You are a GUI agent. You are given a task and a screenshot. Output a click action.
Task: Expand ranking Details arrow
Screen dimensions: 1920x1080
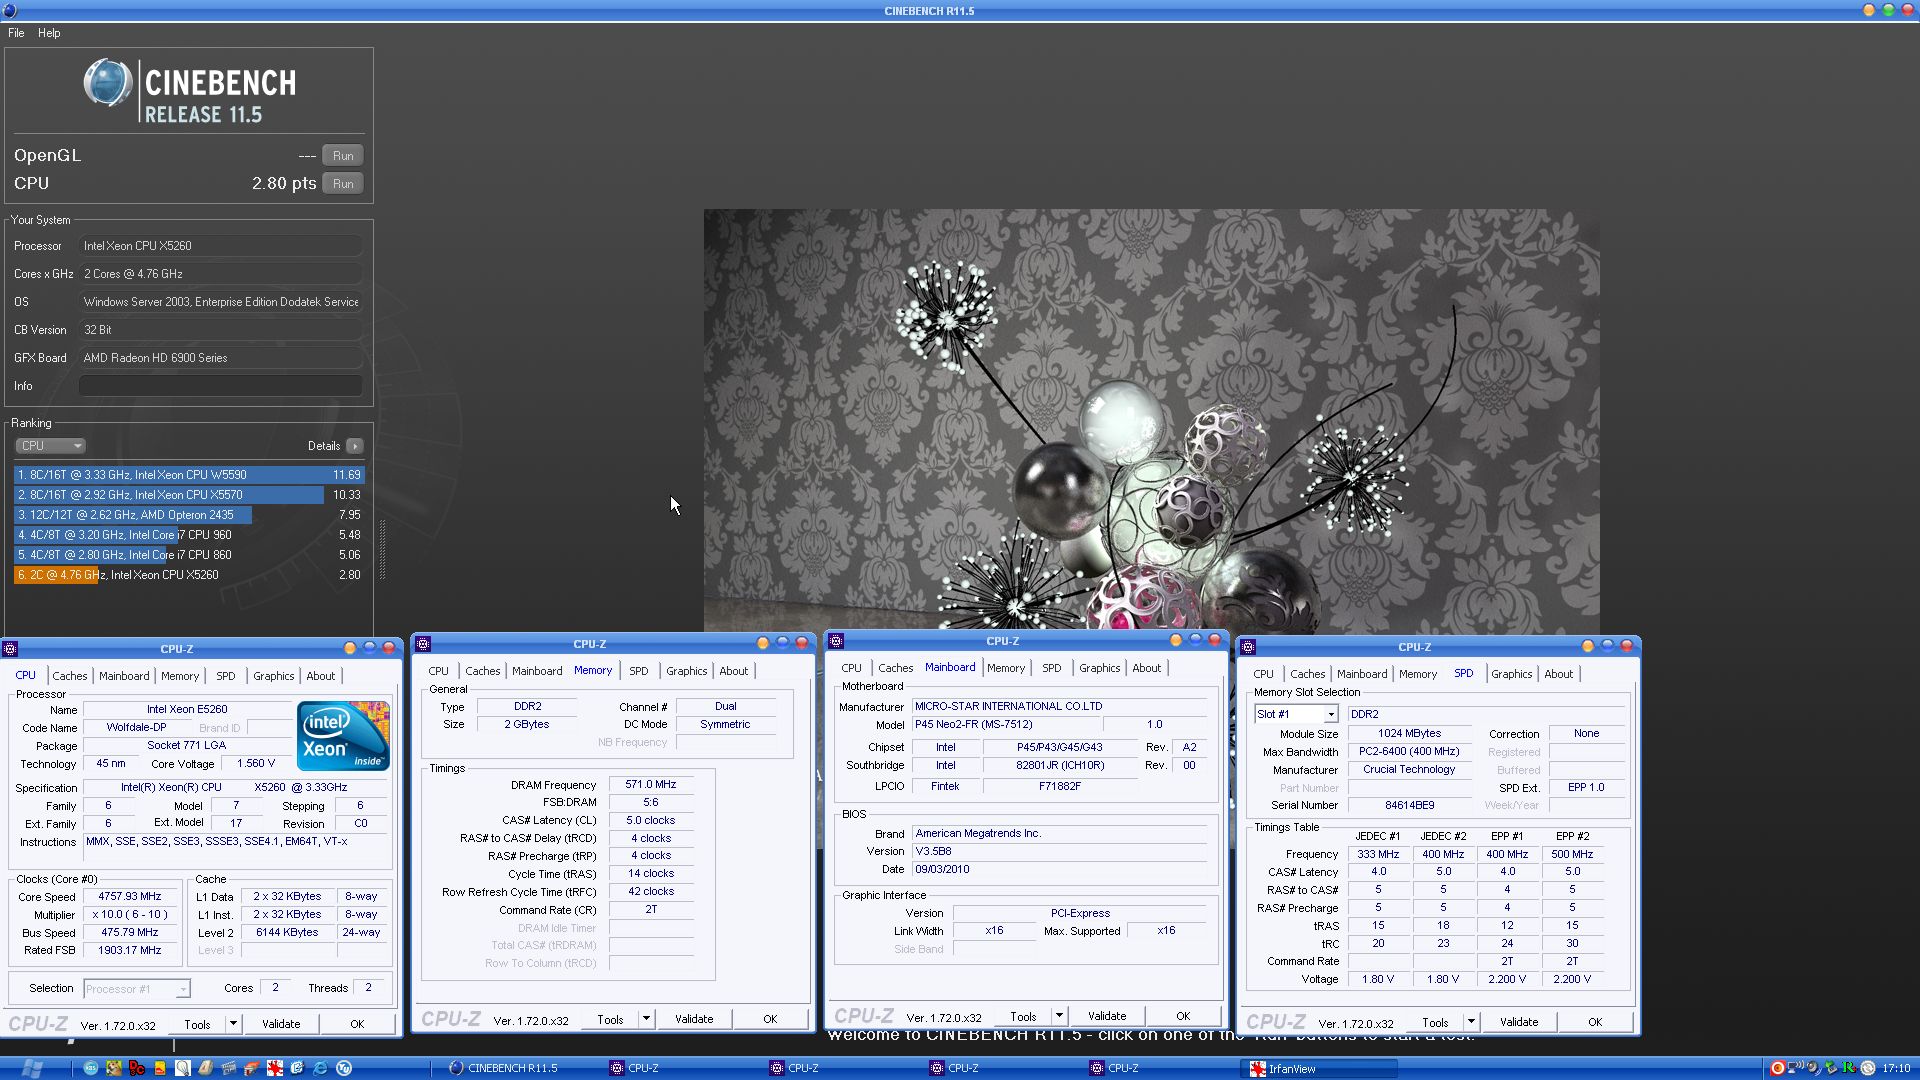click(x=355, y=446)
